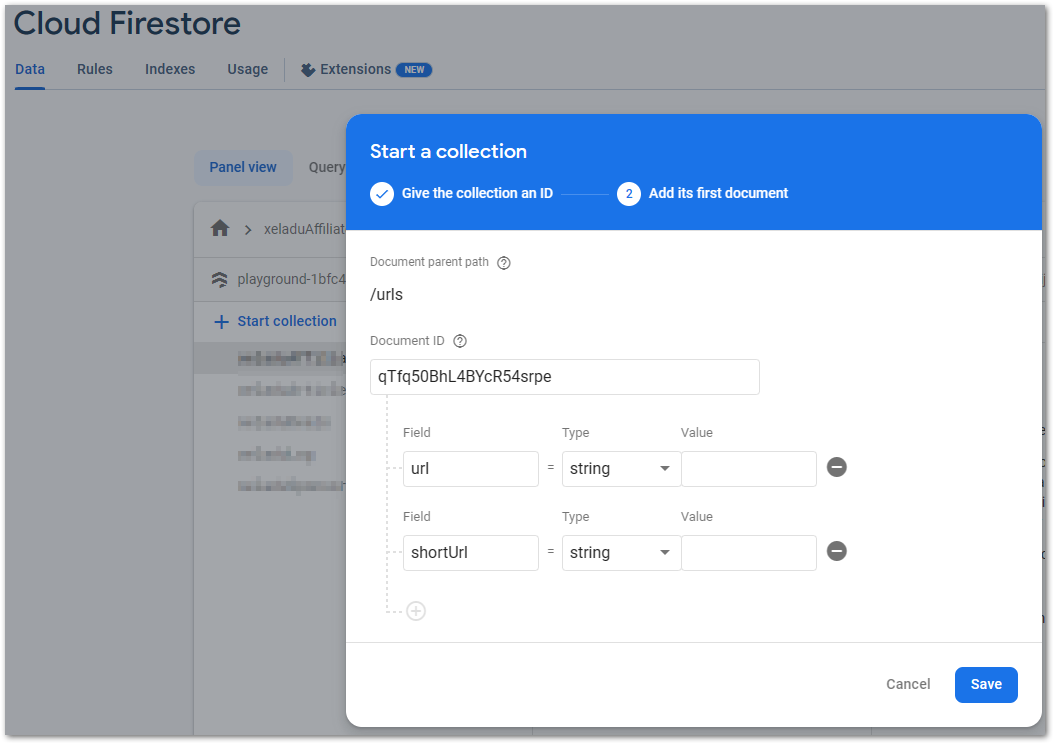1054x744 pixels.
Task: Switch to the Indexes tab
Action: [x=169, y=69]
